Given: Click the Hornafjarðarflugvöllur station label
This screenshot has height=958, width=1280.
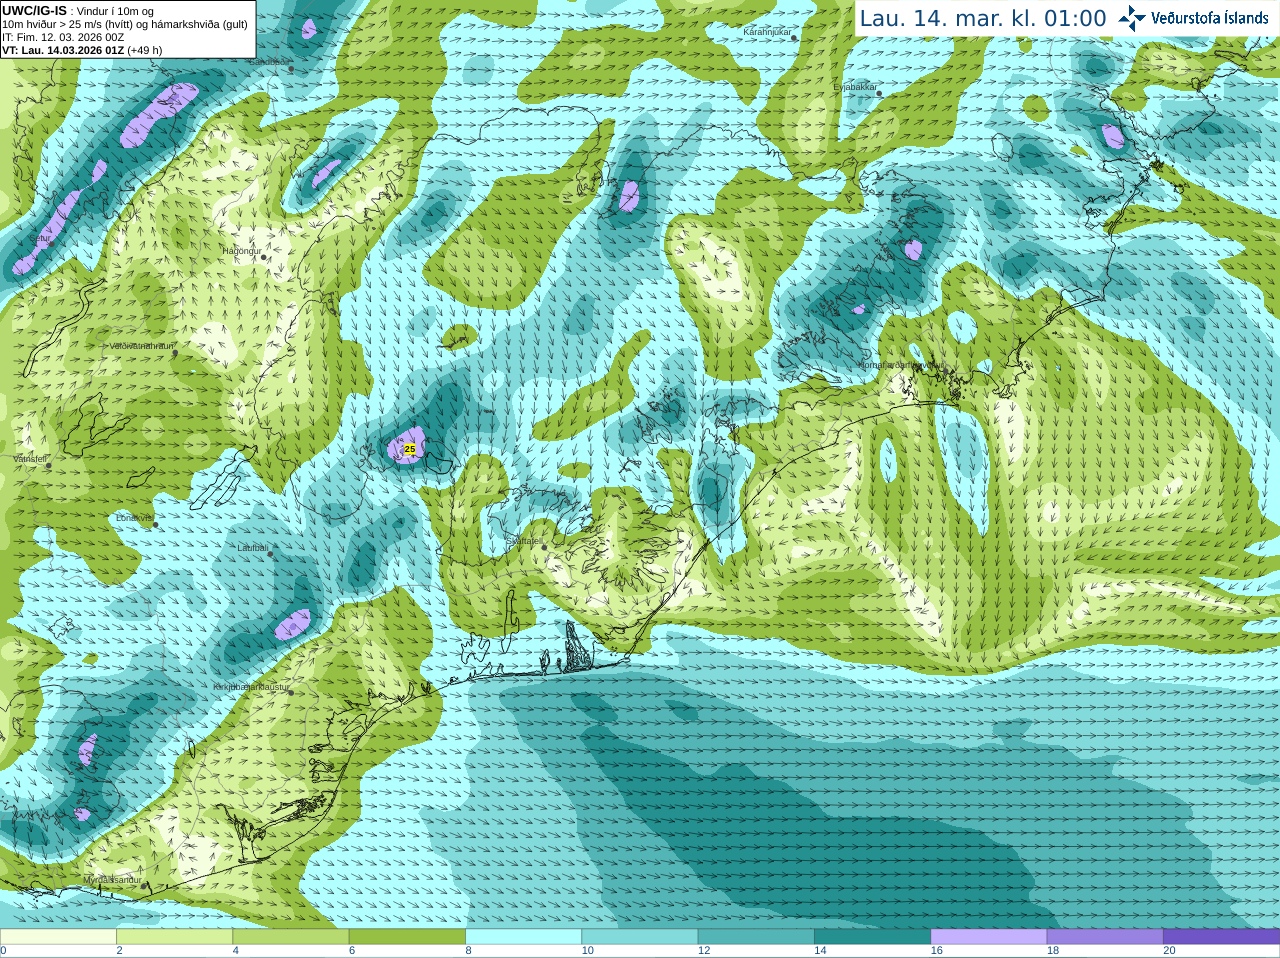Looking at the screenshot, I should click(x=901, y=365).
